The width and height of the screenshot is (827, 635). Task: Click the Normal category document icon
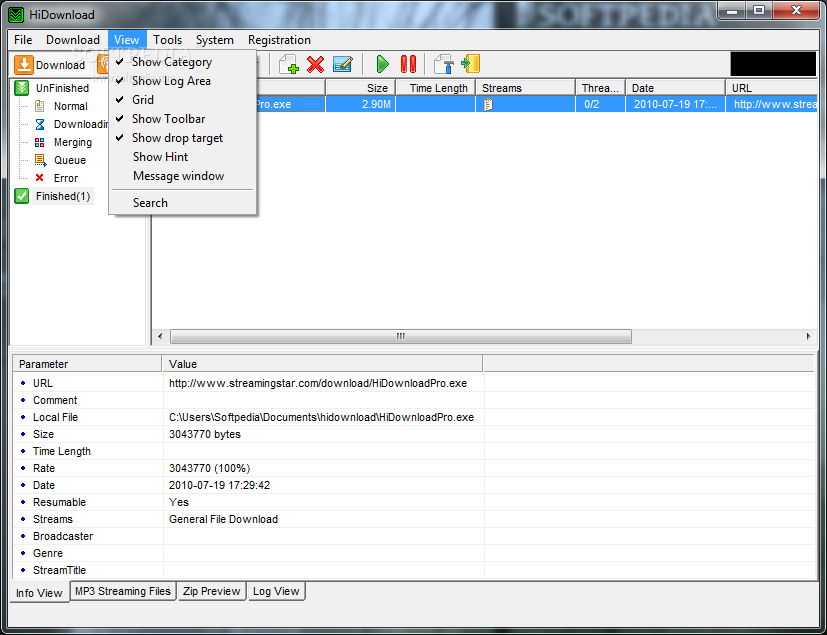point(40,106)
